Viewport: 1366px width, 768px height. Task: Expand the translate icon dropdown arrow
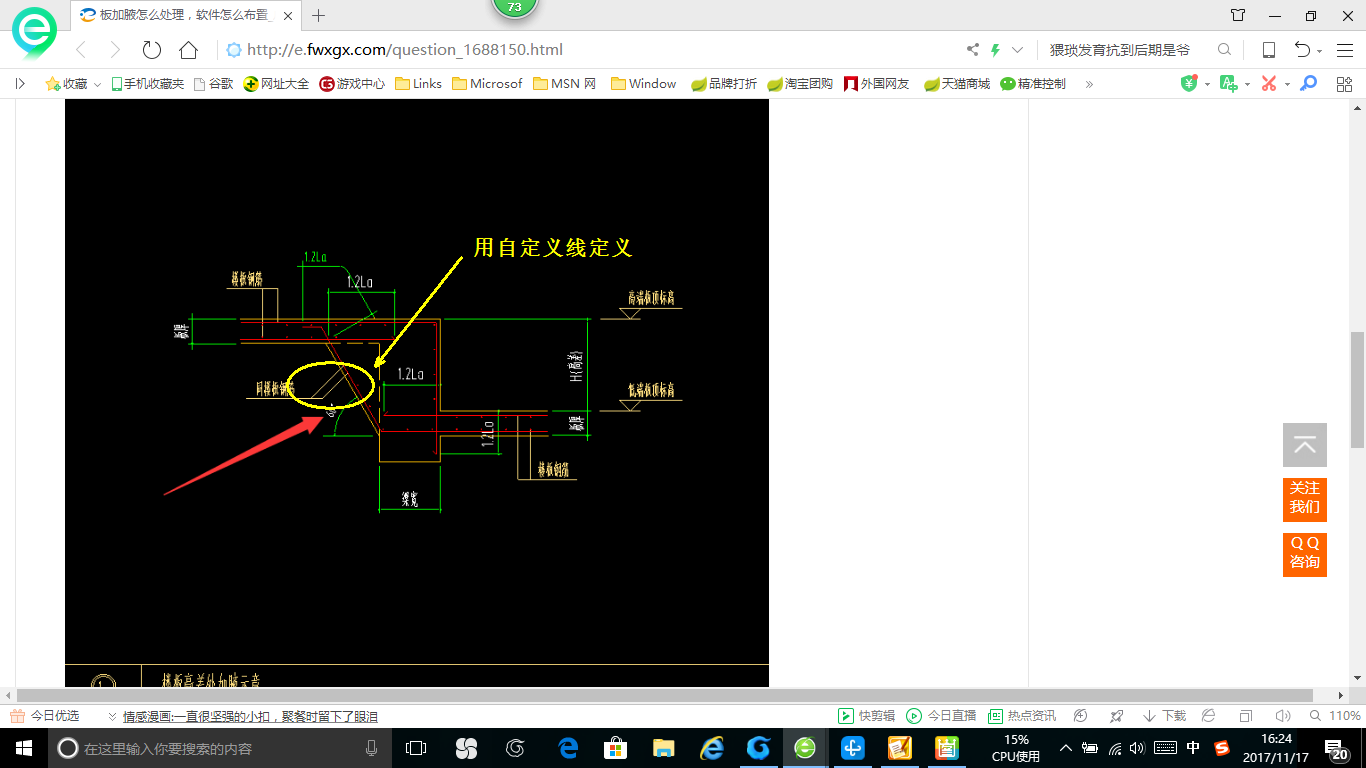[1247, 85]
